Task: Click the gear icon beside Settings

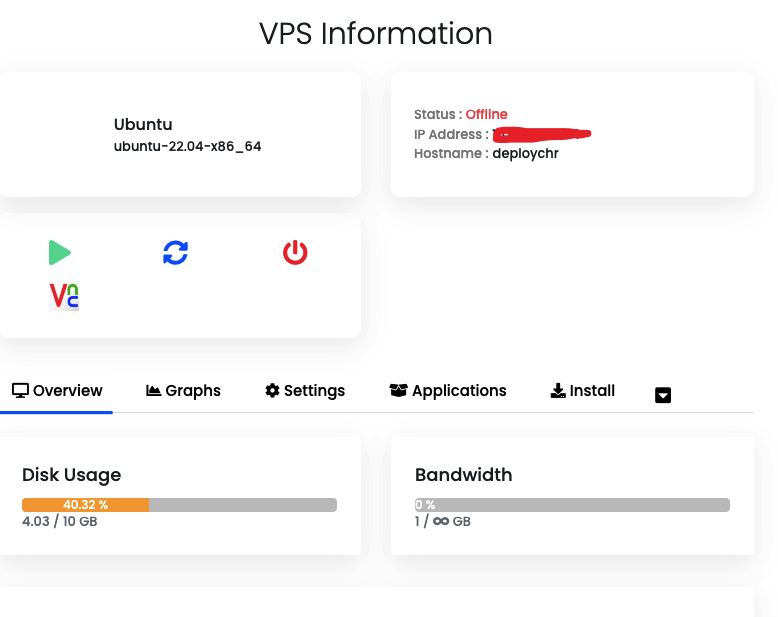Action: (x=272, y=391)
